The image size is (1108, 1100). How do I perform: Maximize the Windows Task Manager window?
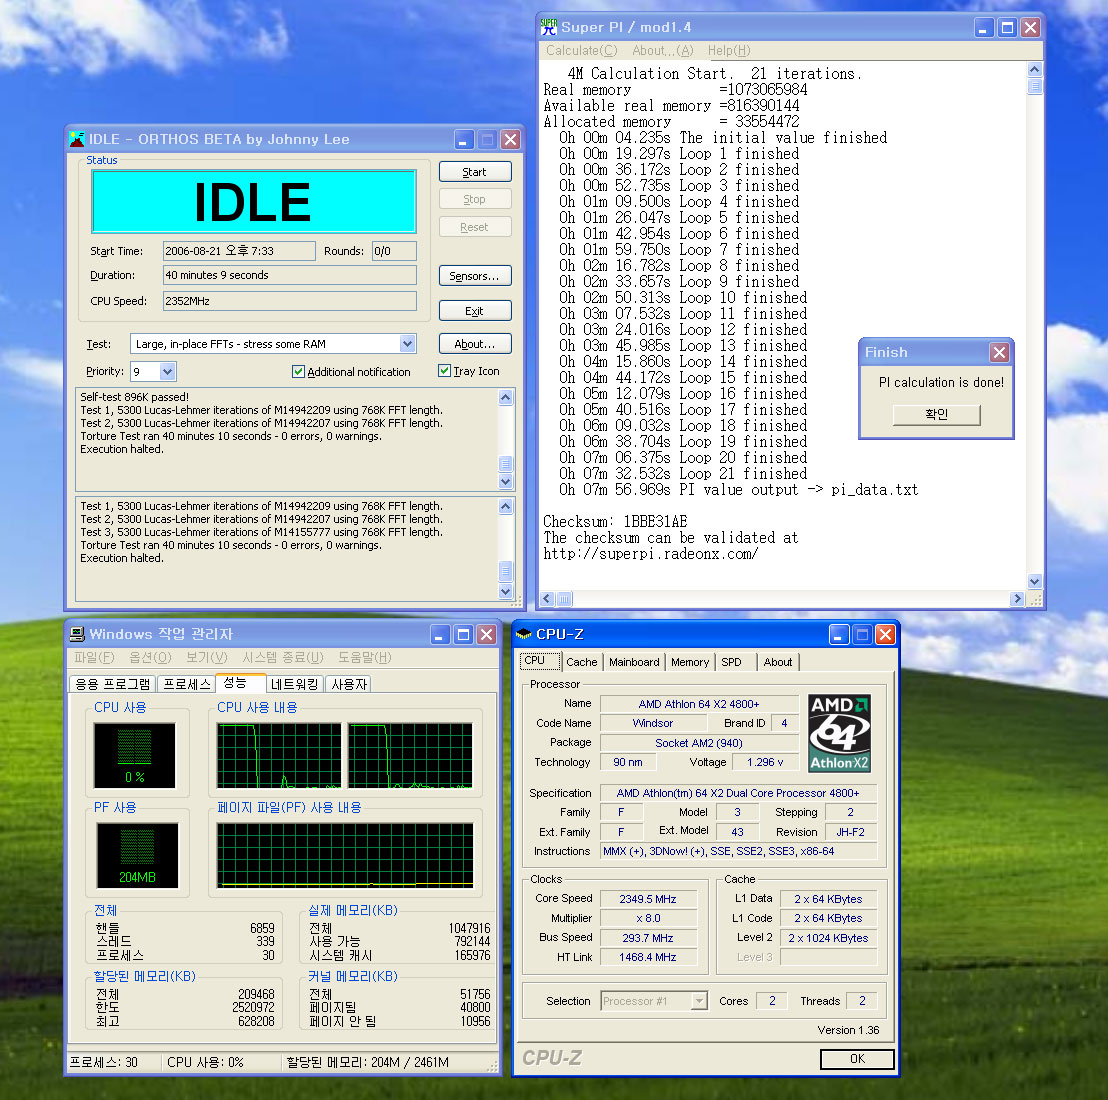tap(463, 634)
